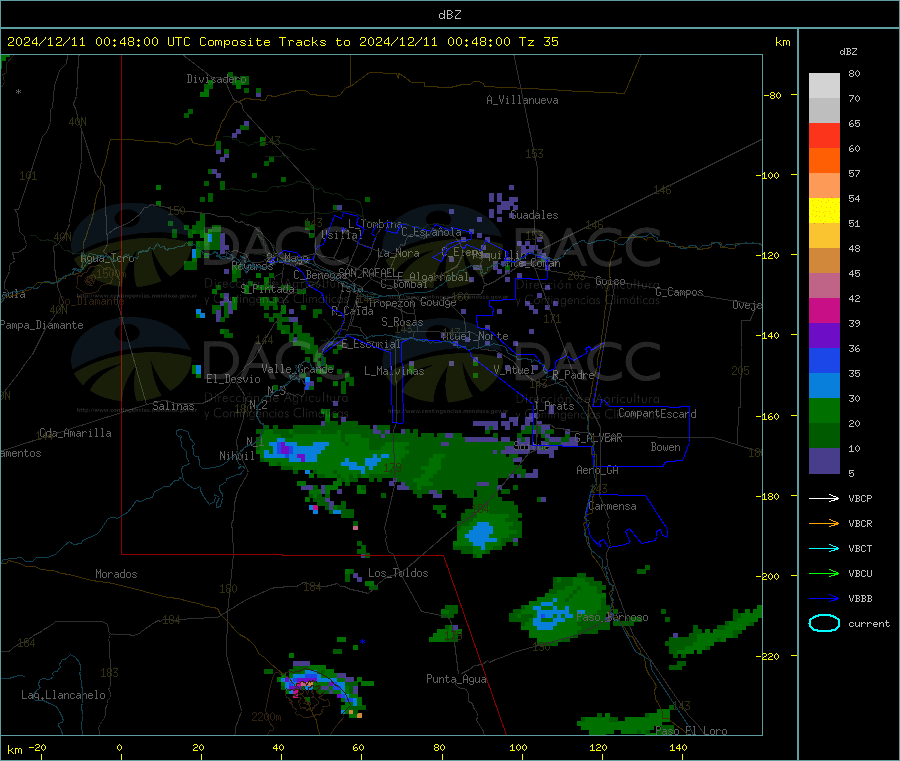The image size is (900, 761).
Task: Click the 'L_Malvinas' map label
Action: [x=394, y=371]
